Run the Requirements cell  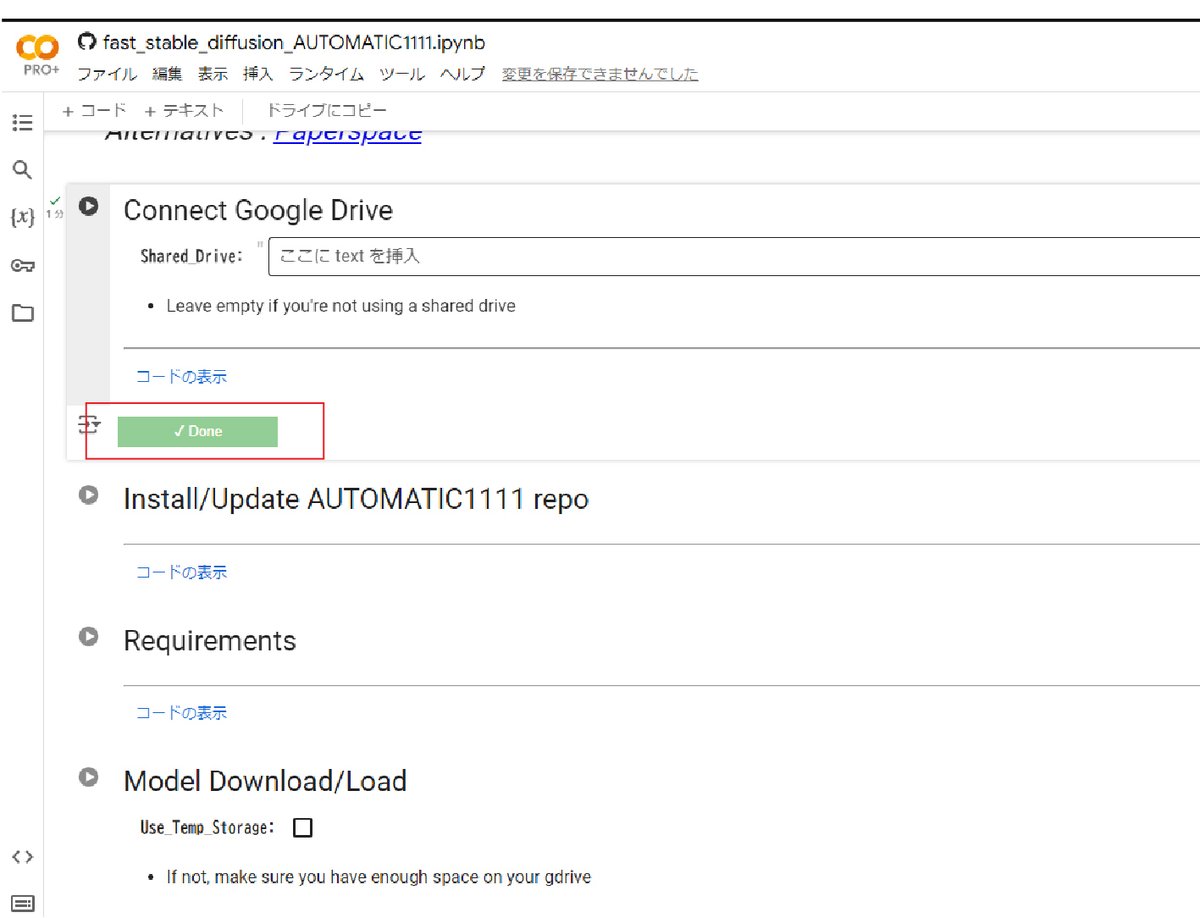(89, 636)
